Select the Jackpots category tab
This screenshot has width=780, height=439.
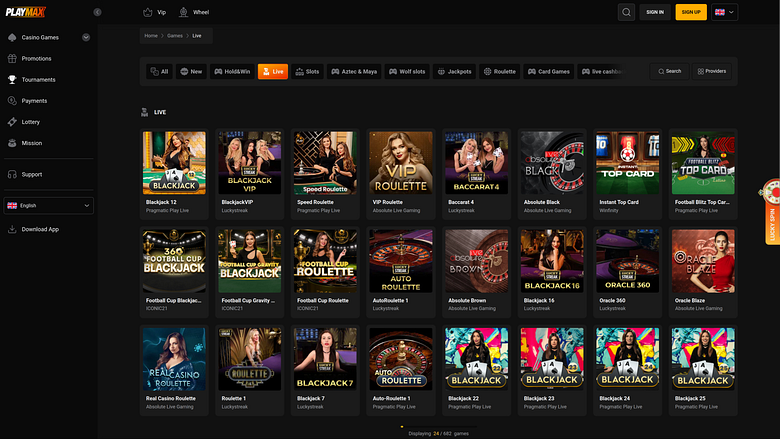454,72
